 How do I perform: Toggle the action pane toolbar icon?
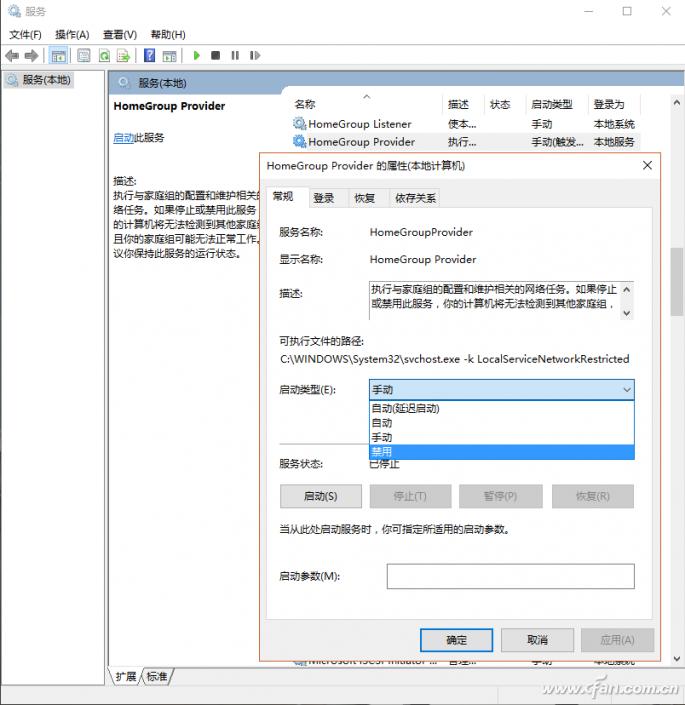[169, 56]
